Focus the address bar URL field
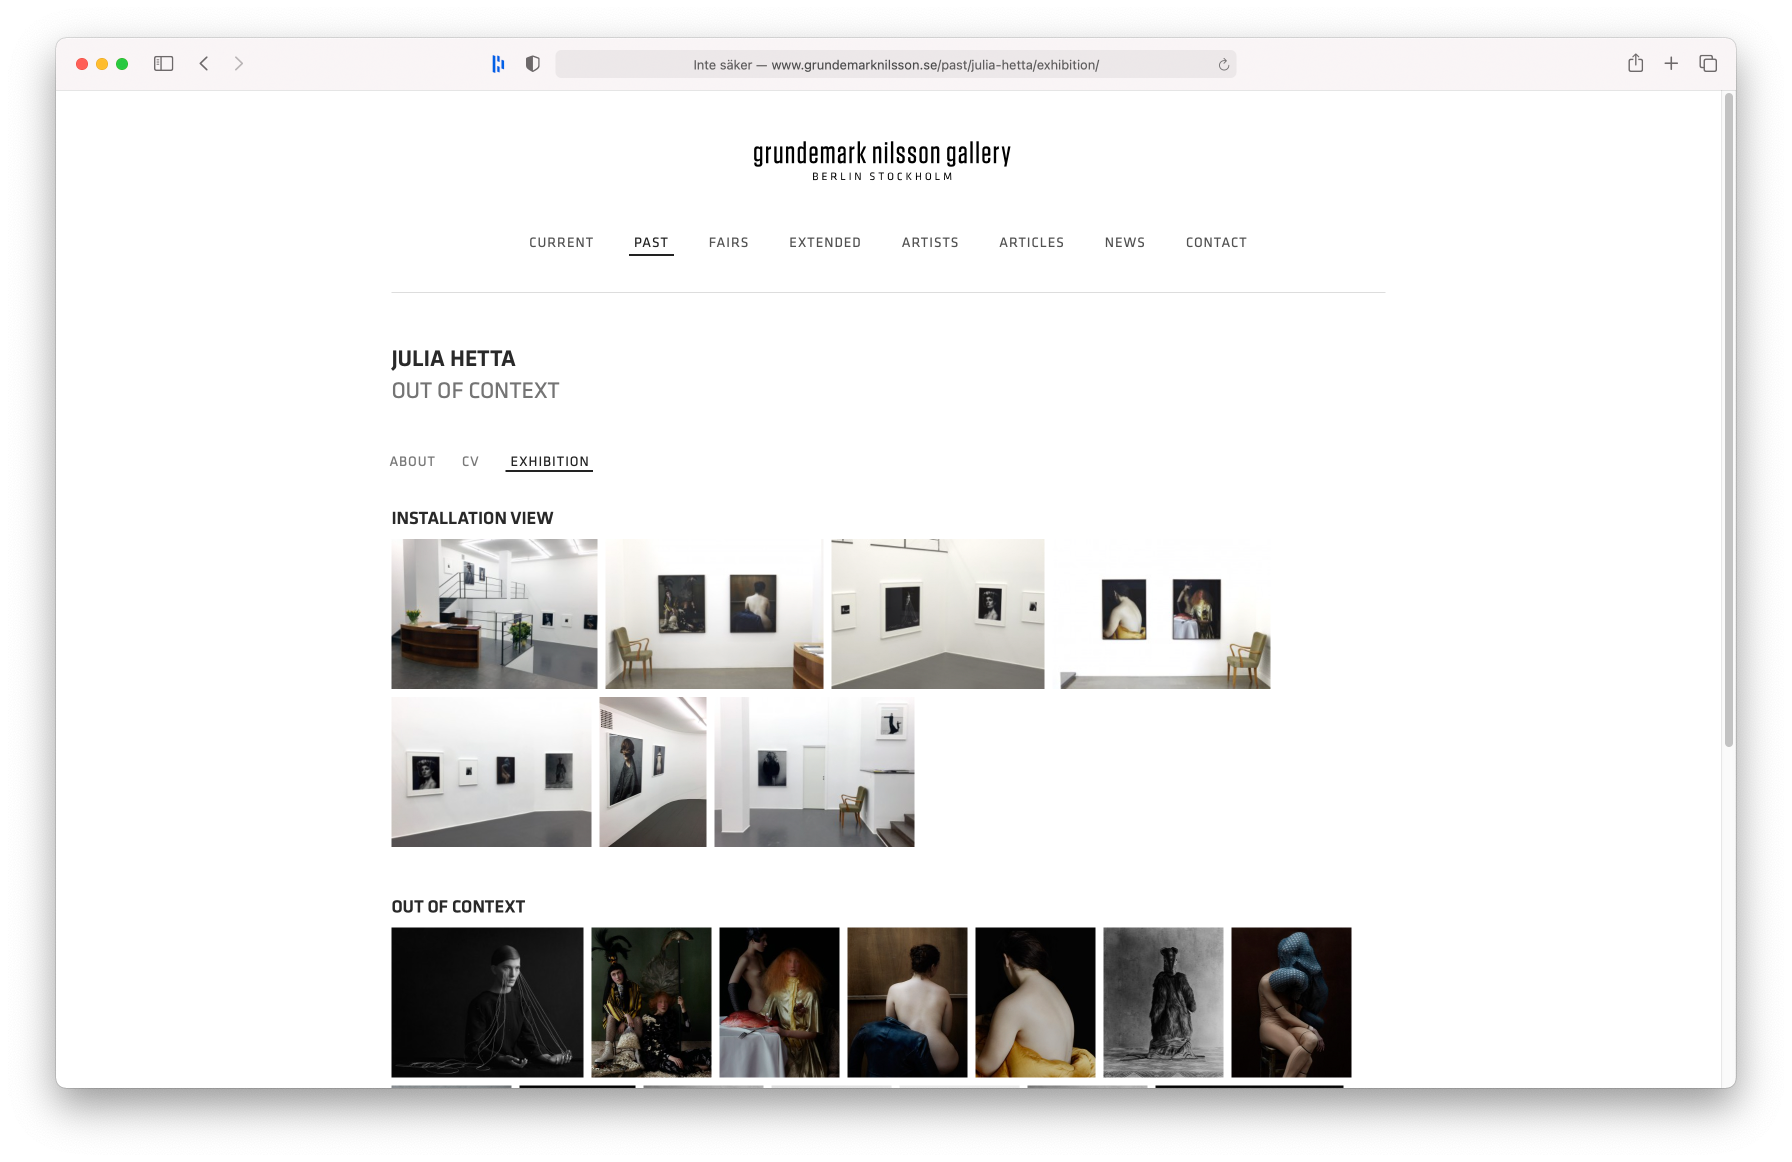This screenshot has height=1162, width=1792. pos(896,65)
